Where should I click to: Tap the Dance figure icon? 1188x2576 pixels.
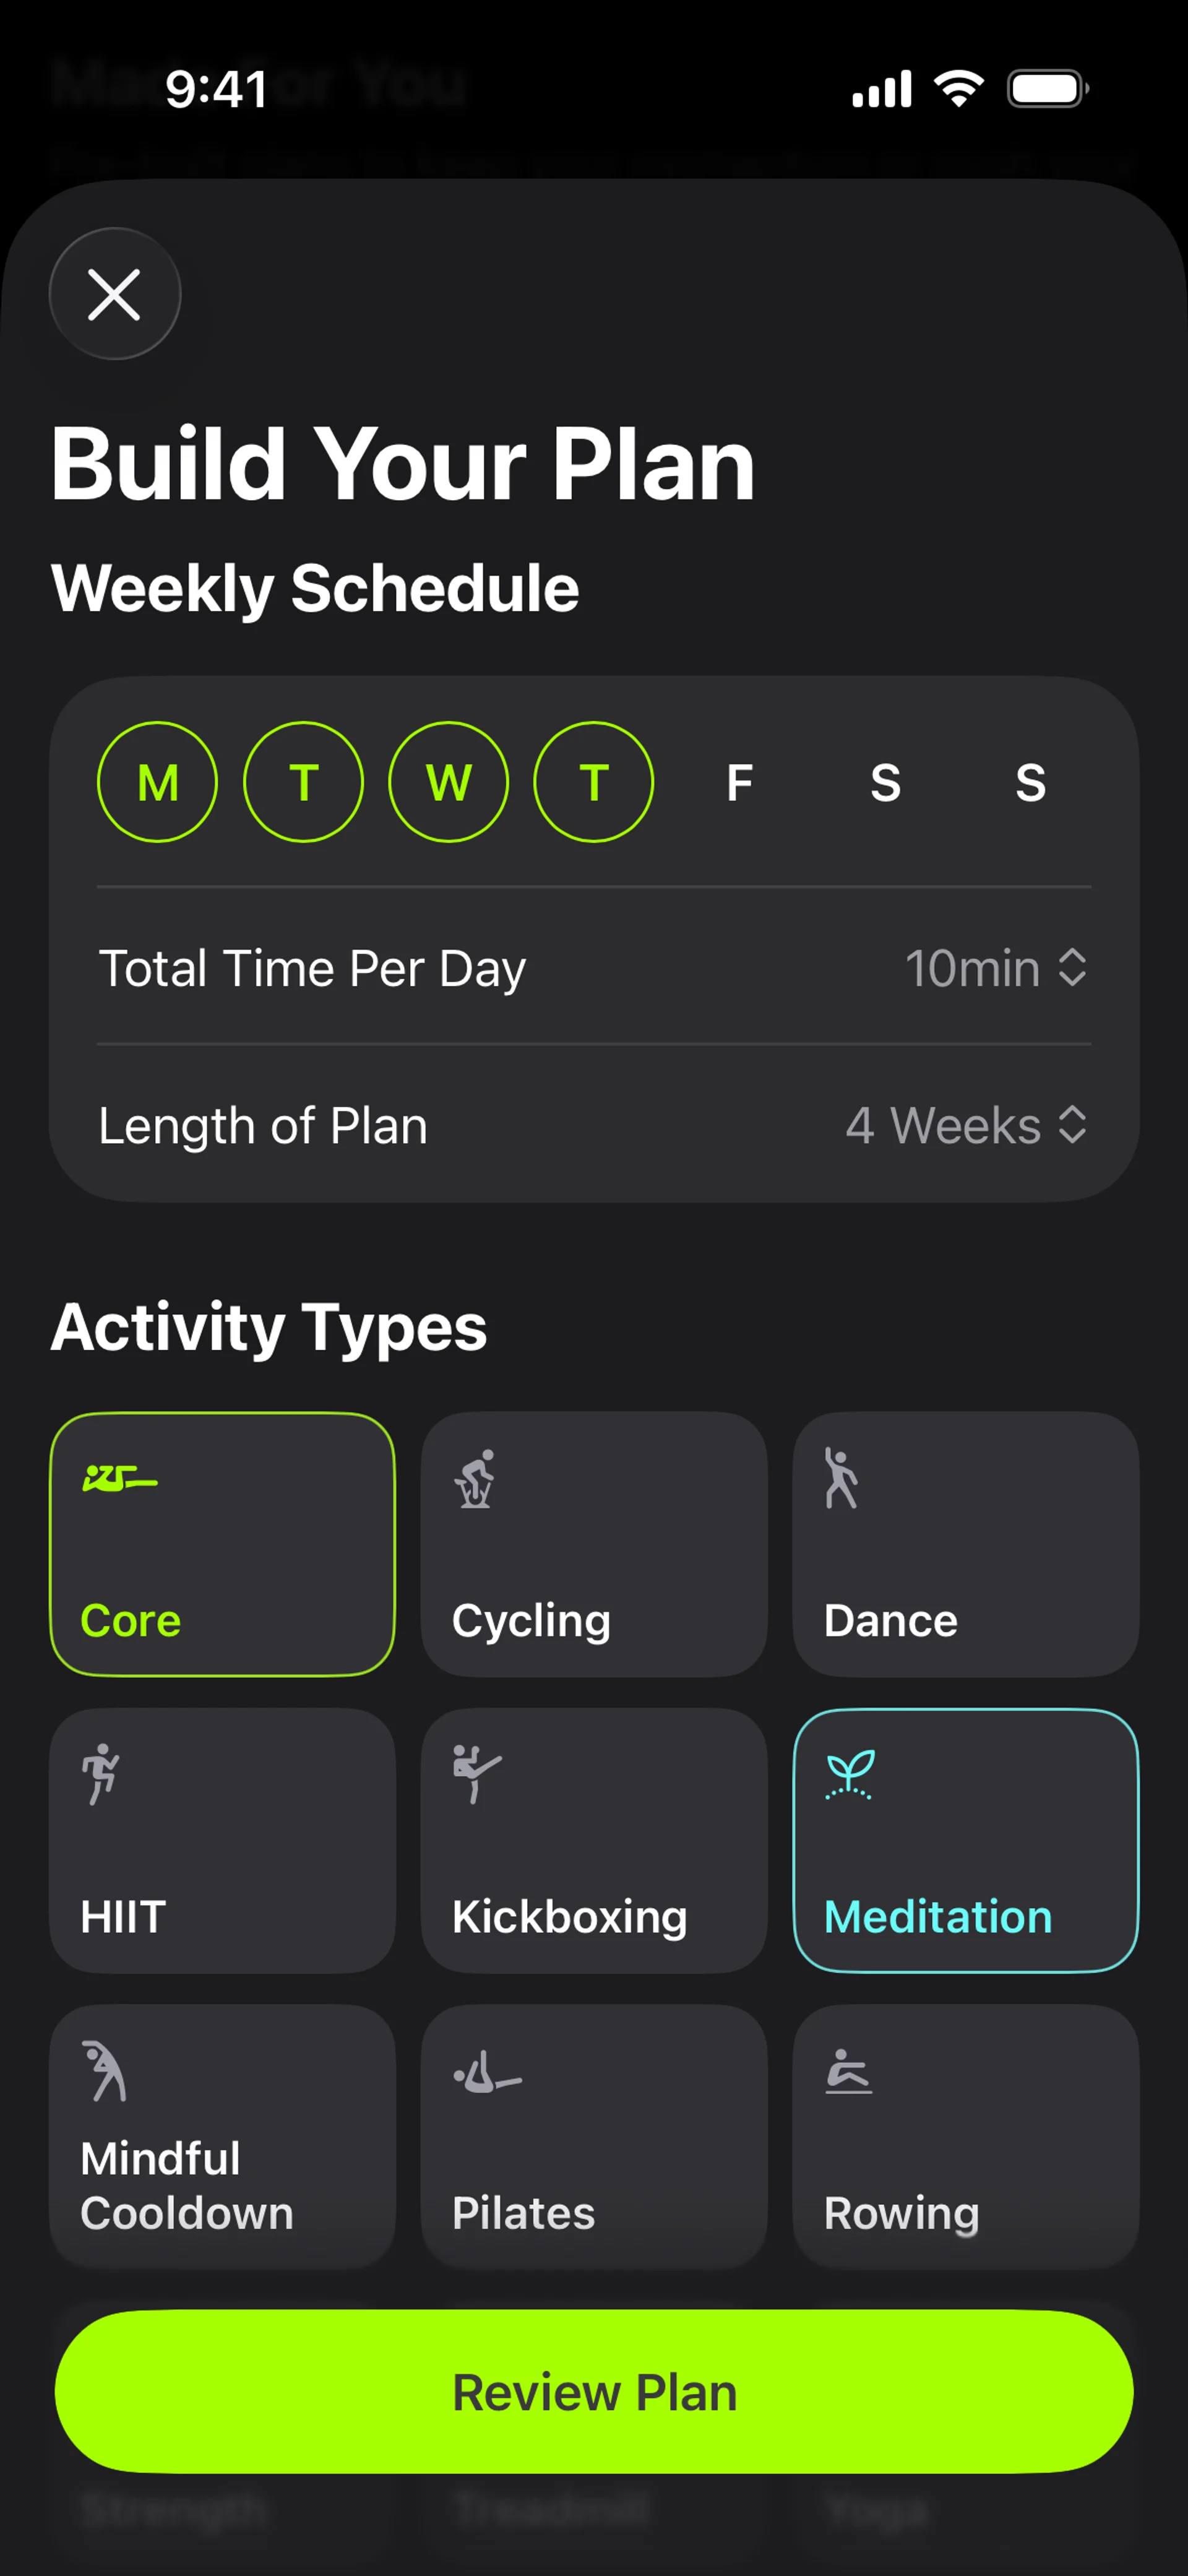point(841,1478)
